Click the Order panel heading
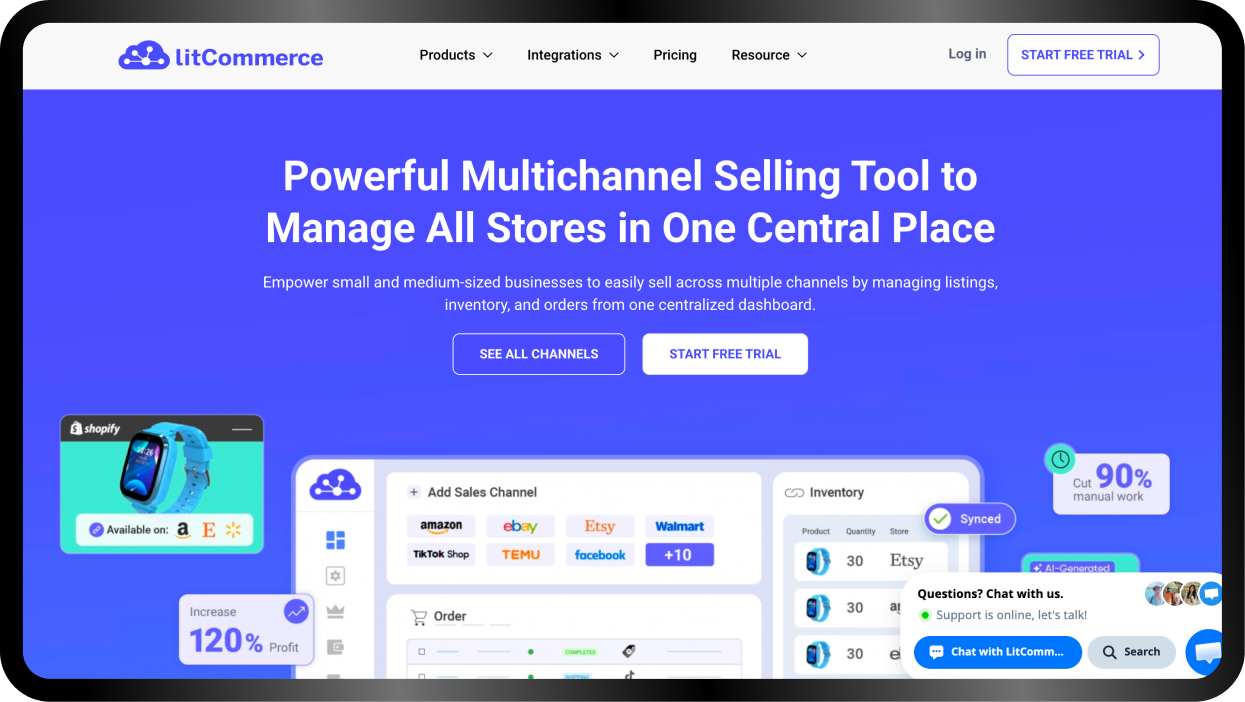 click(x=450, y=617)
